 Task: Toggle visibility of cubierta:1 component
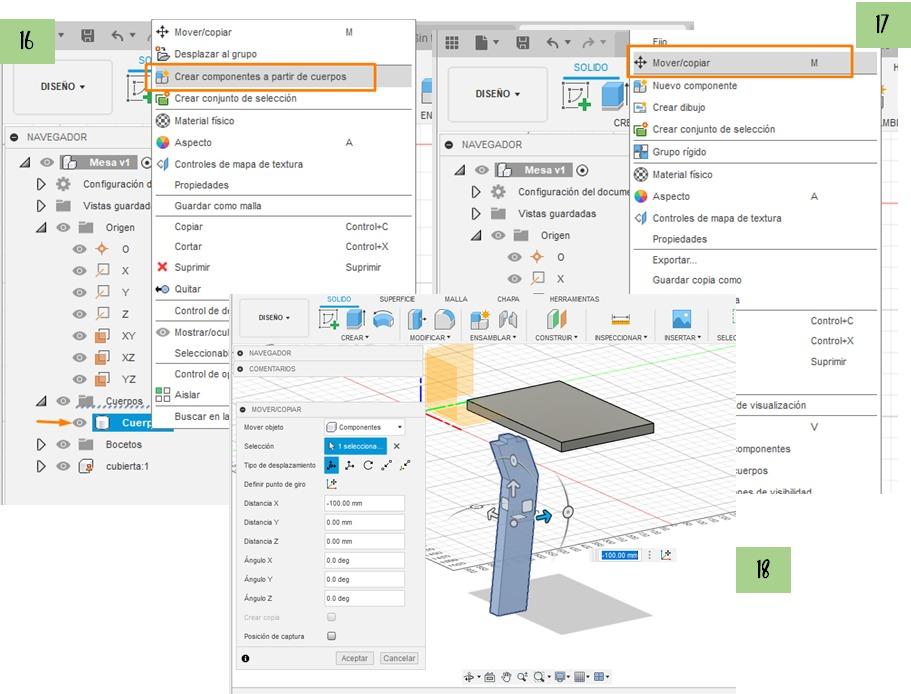63,466
